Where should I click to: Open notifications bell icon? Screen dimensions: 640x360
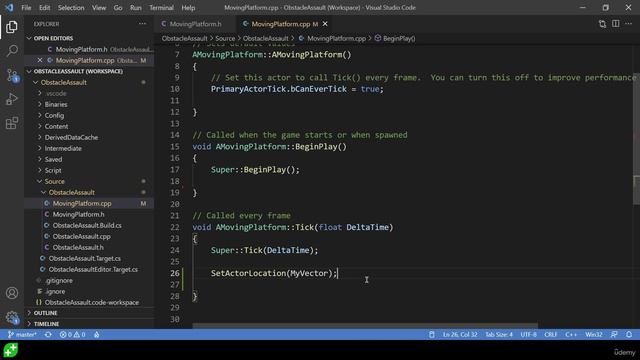tap(629, 335)
